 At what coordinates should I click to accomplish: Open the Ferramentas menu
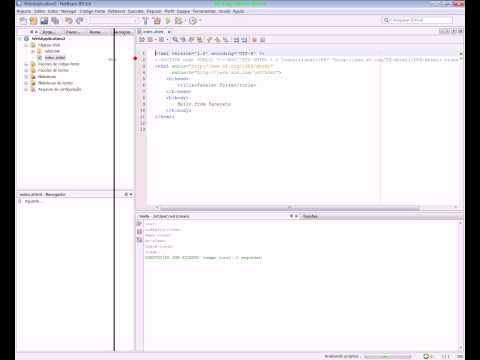[204, 11]
